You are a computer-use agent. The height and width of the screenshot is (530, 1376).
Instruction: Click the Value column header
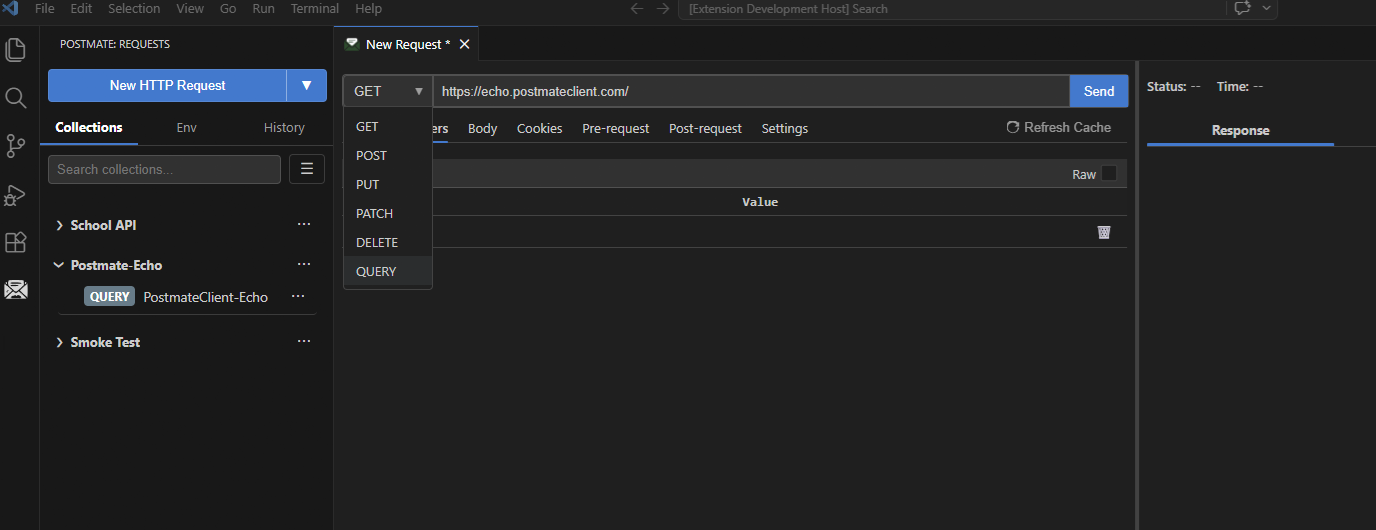(x=760, y=202)
